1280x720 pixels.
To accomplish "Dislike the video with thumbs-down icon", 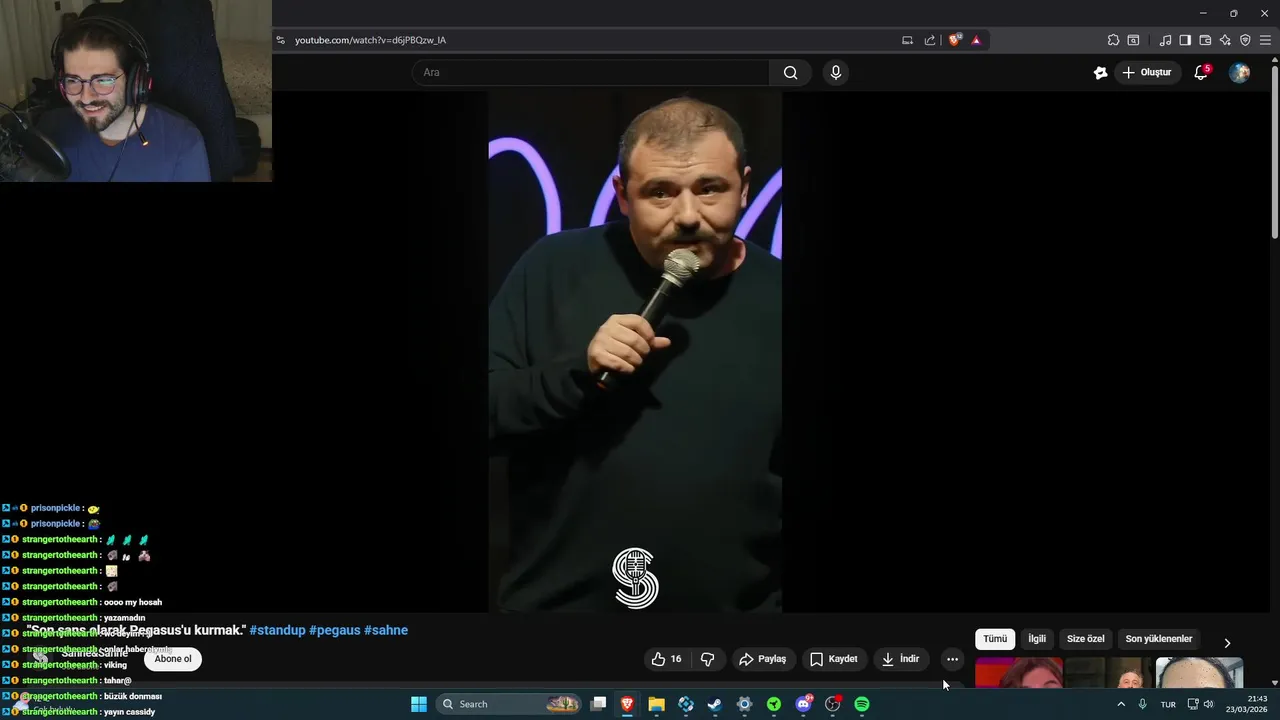I will 708,659.
